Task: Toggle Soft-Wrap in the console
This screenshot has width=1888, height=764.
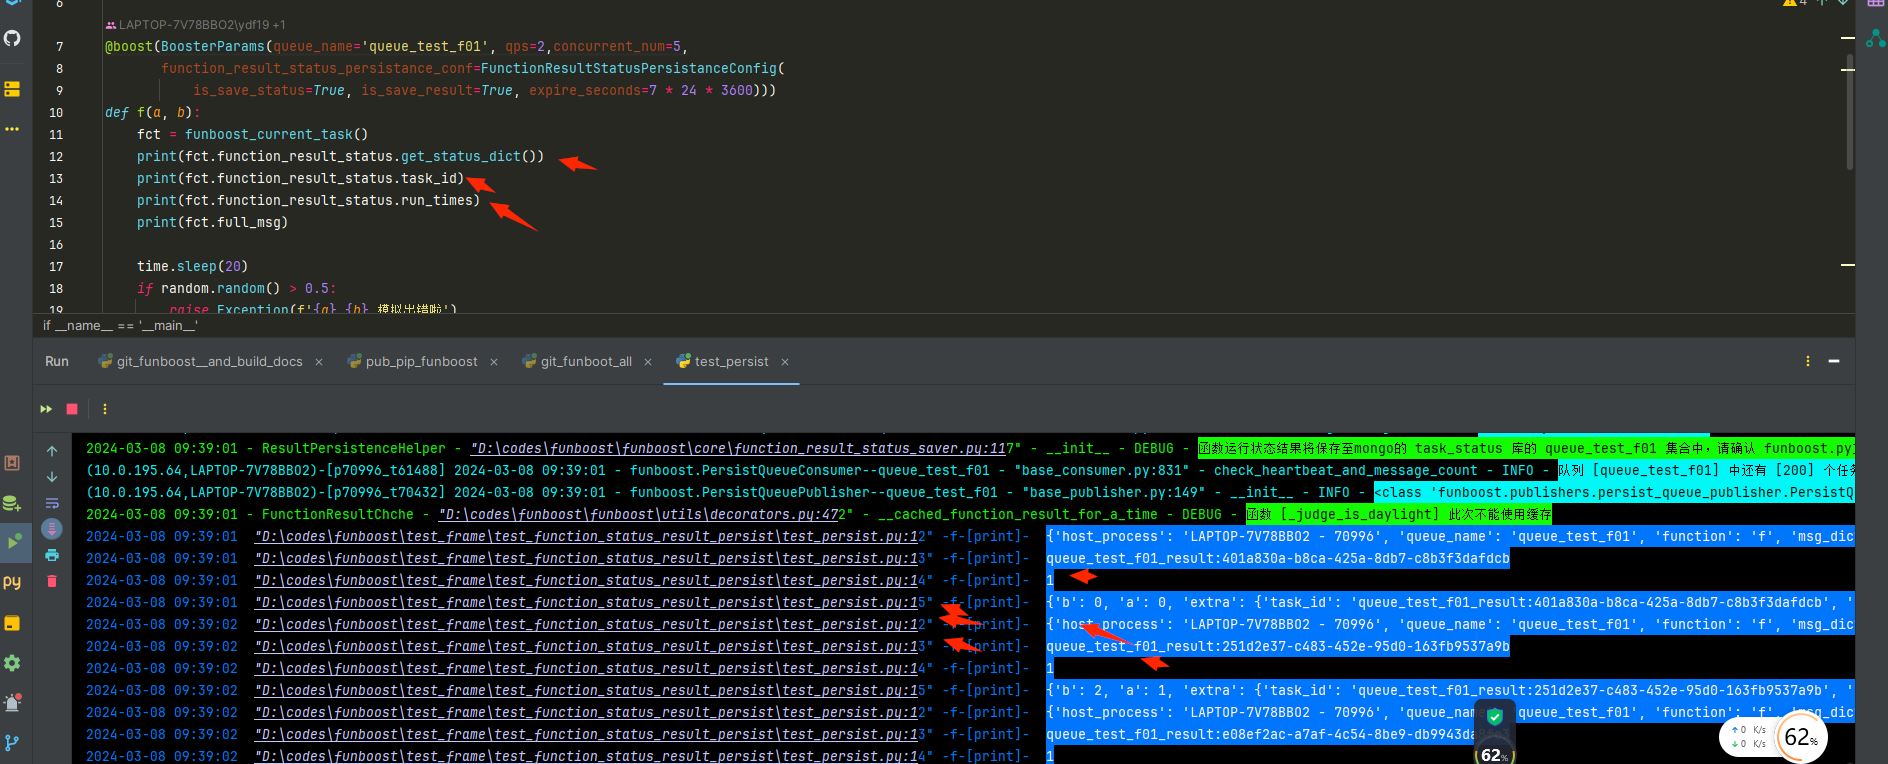Action: 52,503
